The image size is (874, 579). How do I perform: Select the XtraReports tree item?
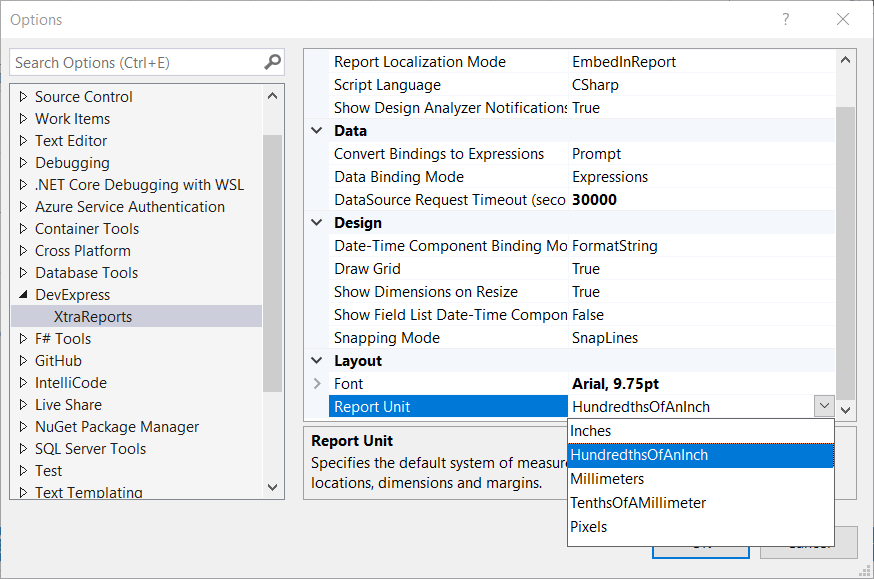(93, 317)
